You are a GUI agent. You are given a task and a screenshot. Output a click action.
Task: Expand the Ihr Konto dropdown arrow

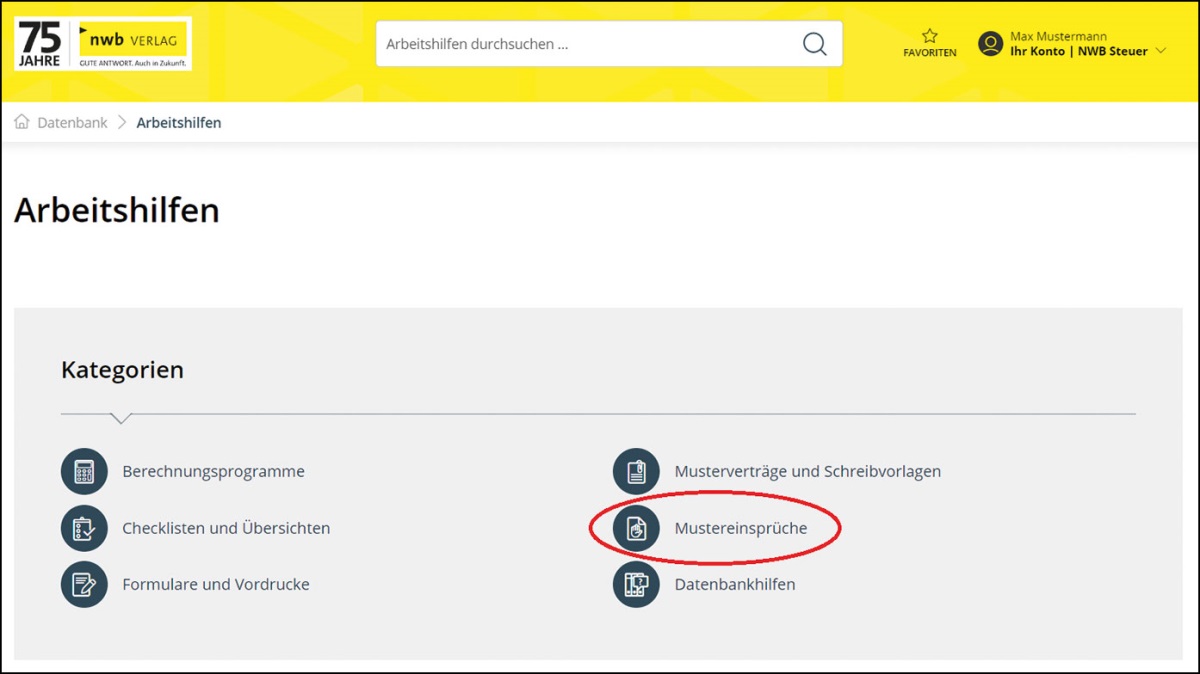coord(1161,51)
